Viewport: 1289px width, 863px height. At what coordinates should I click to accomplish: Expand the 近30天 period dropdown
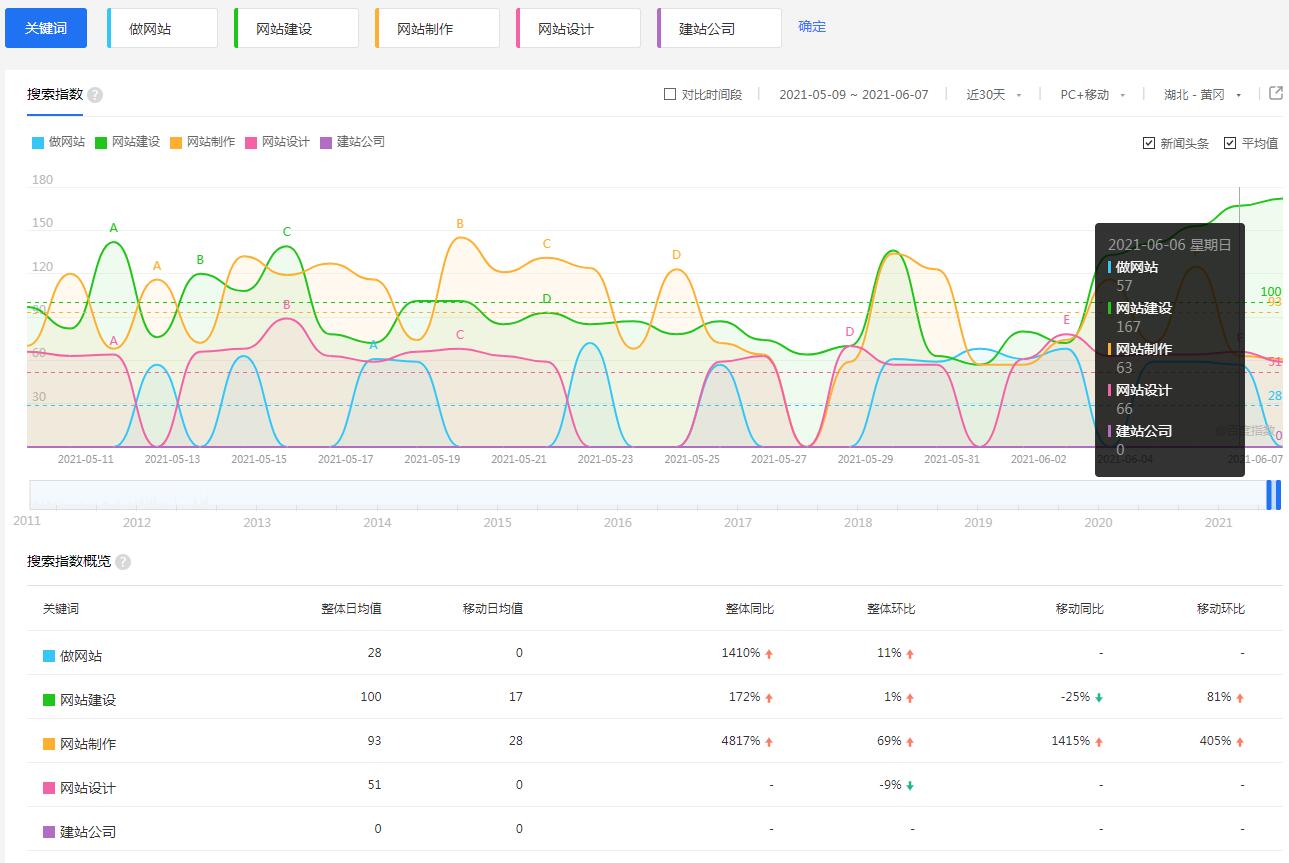pos(994,95)
